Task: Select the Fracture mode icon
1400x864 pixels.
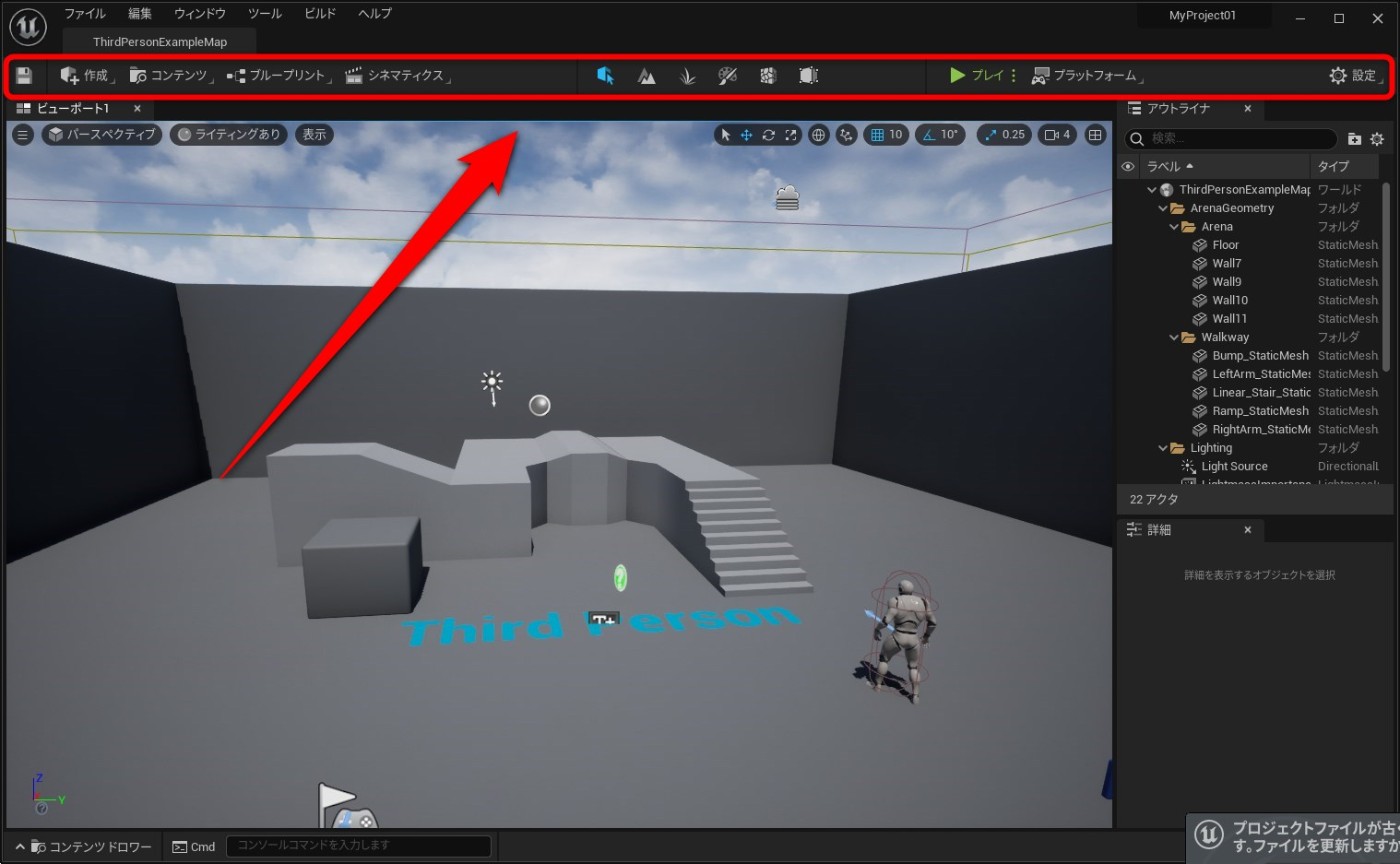Action: (x=767, y=75)
